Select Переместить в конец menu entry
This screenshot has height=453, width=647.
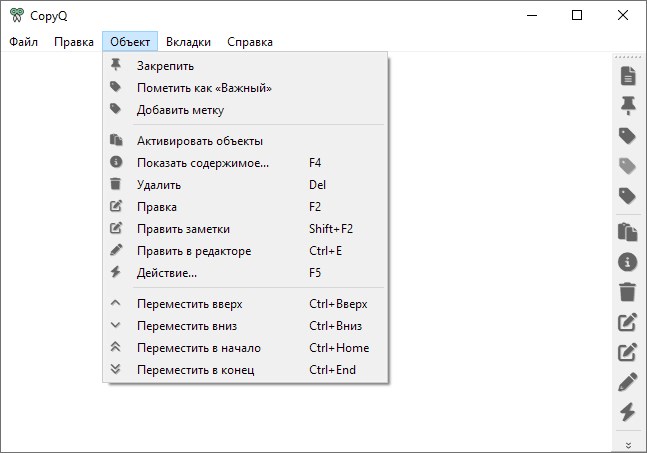(x=195, y=370)
